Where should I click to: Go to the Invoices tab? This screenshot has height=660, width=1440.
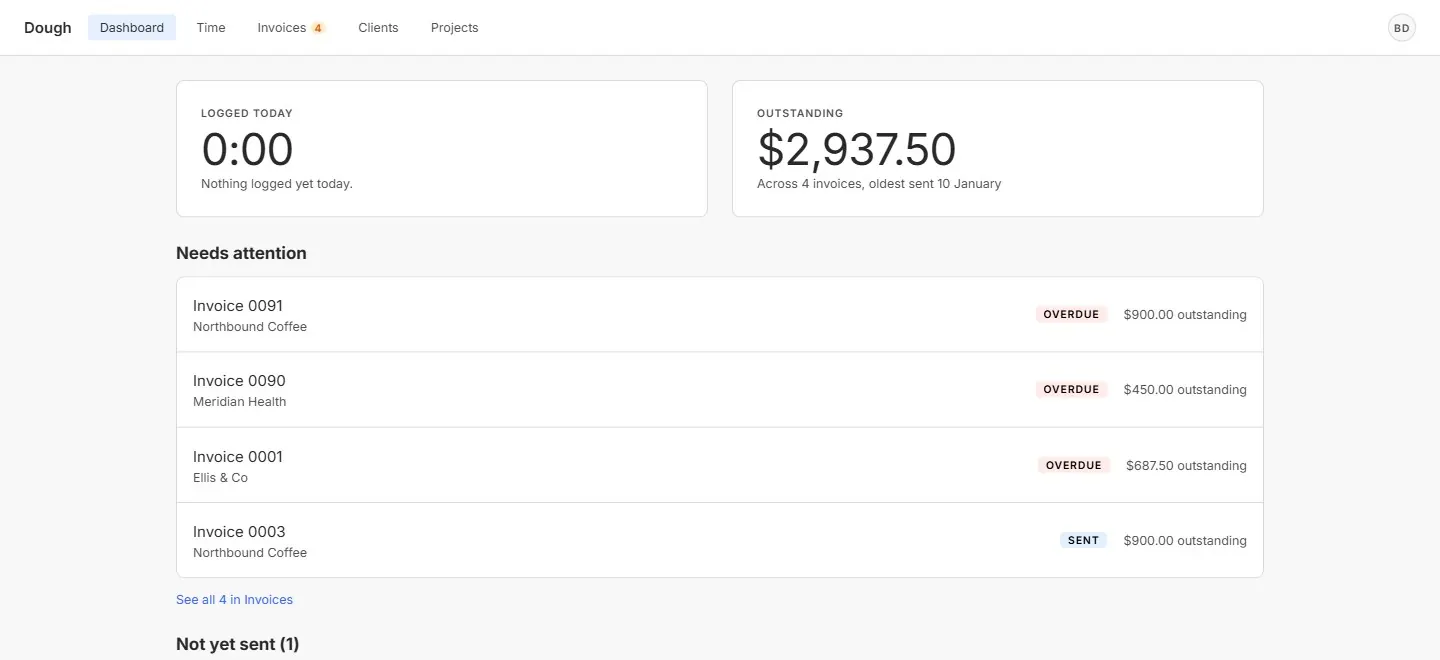coord(291,28)
